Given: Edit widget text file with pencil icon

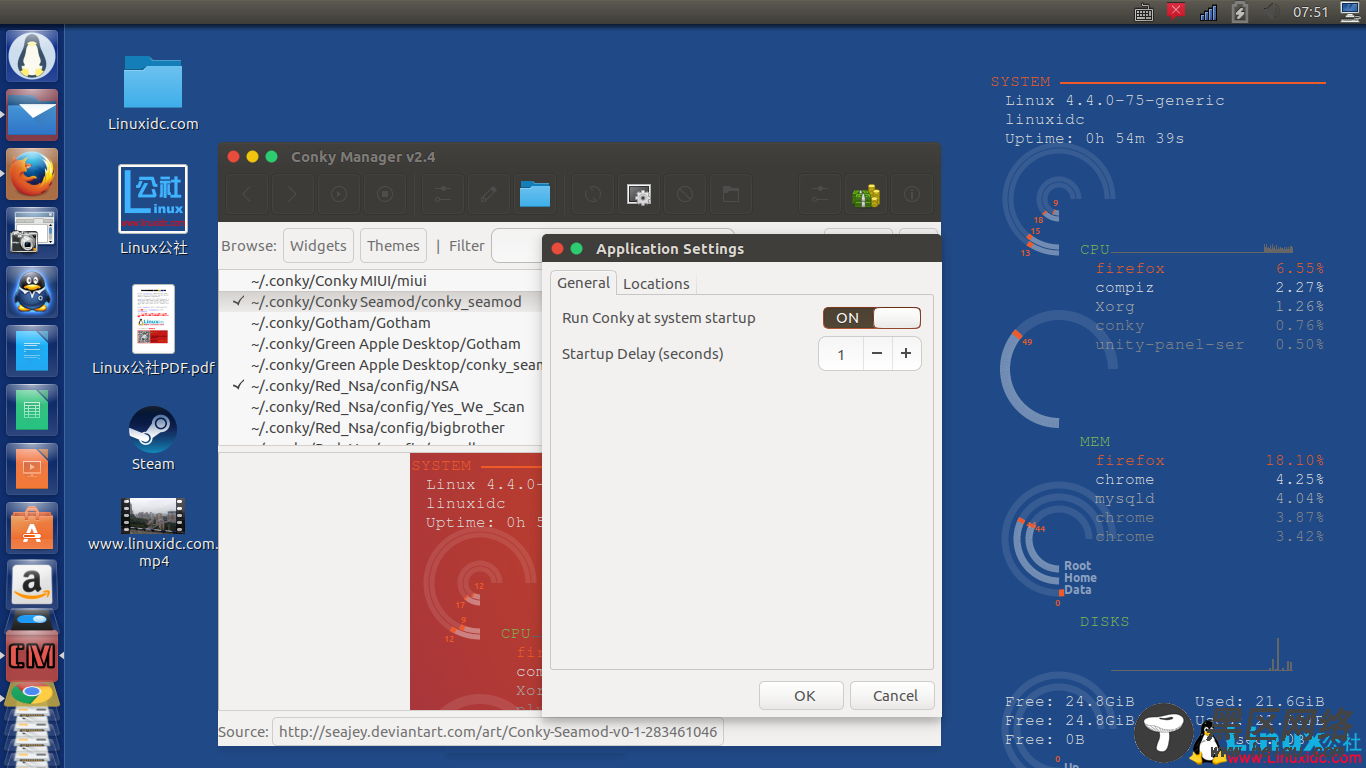Looking at the screenshot, I should point(489,194).
